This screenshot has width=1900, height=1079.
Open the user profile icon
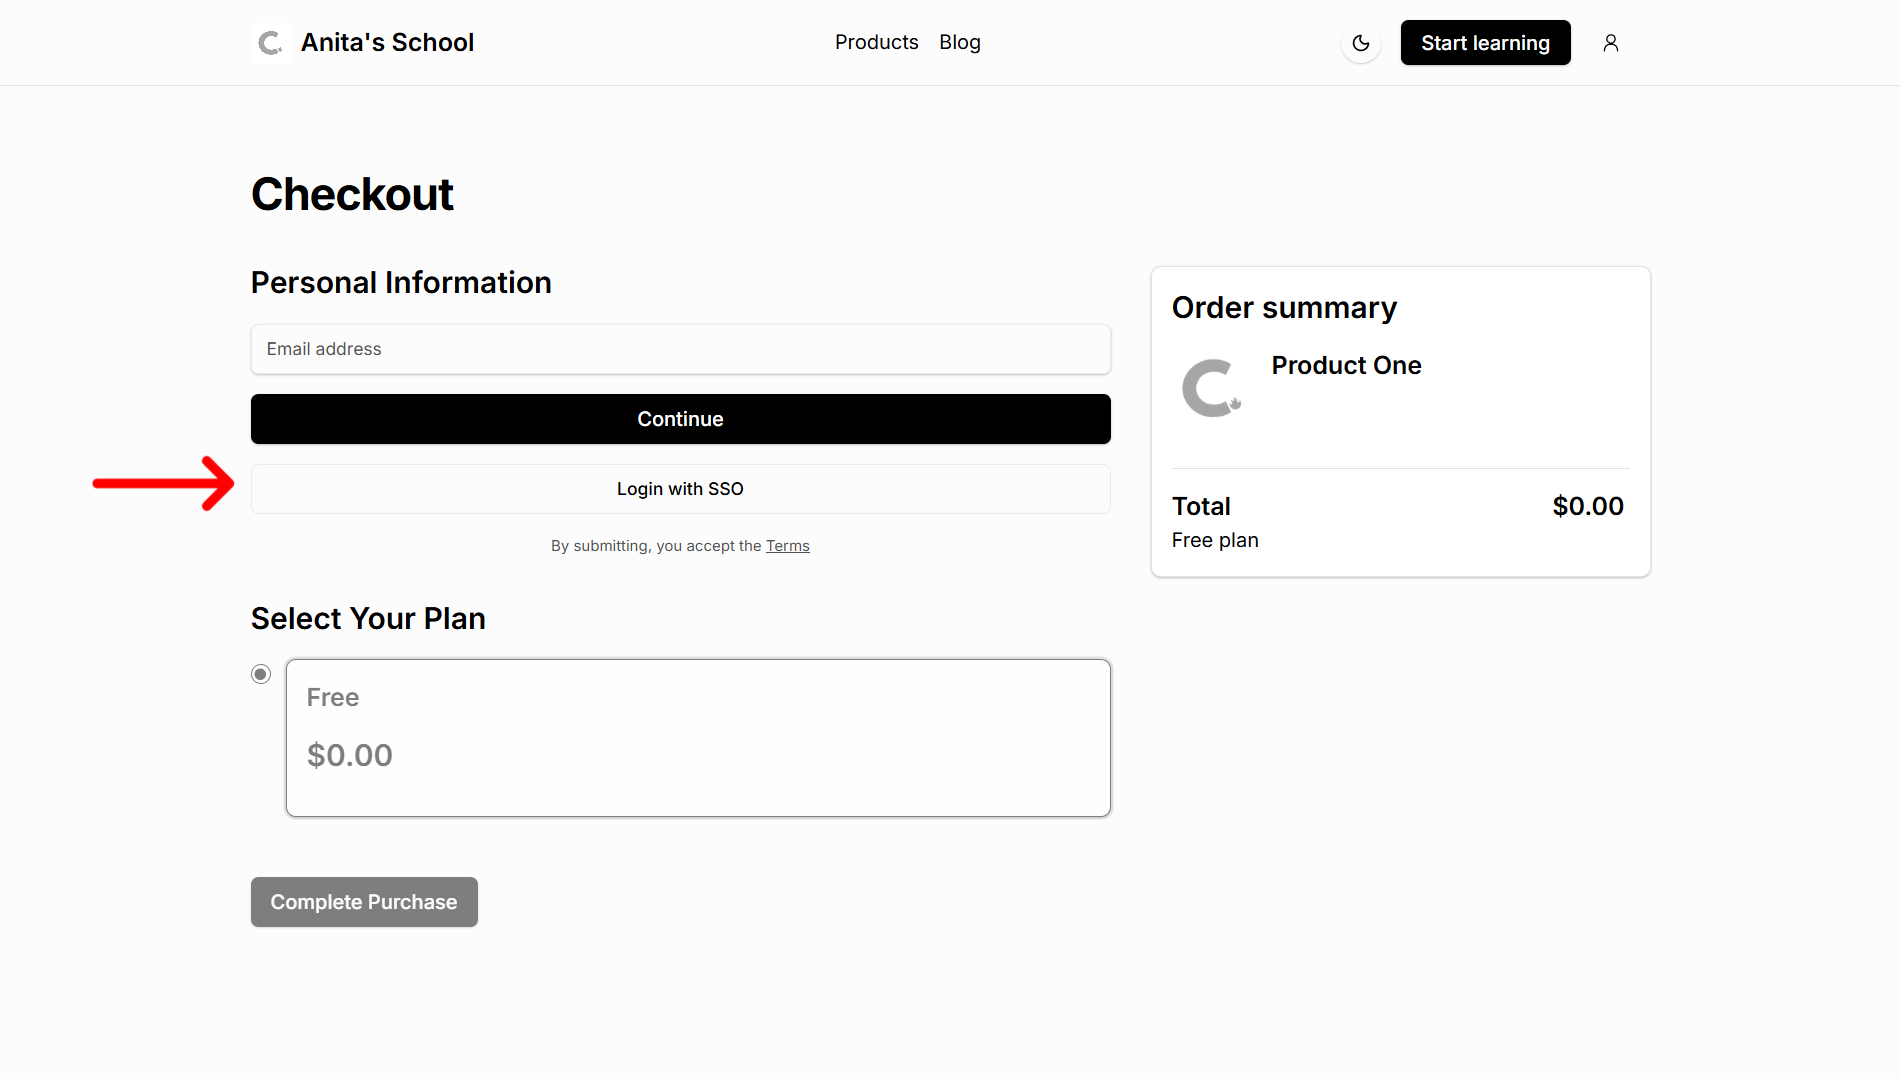coord(1610,43)
